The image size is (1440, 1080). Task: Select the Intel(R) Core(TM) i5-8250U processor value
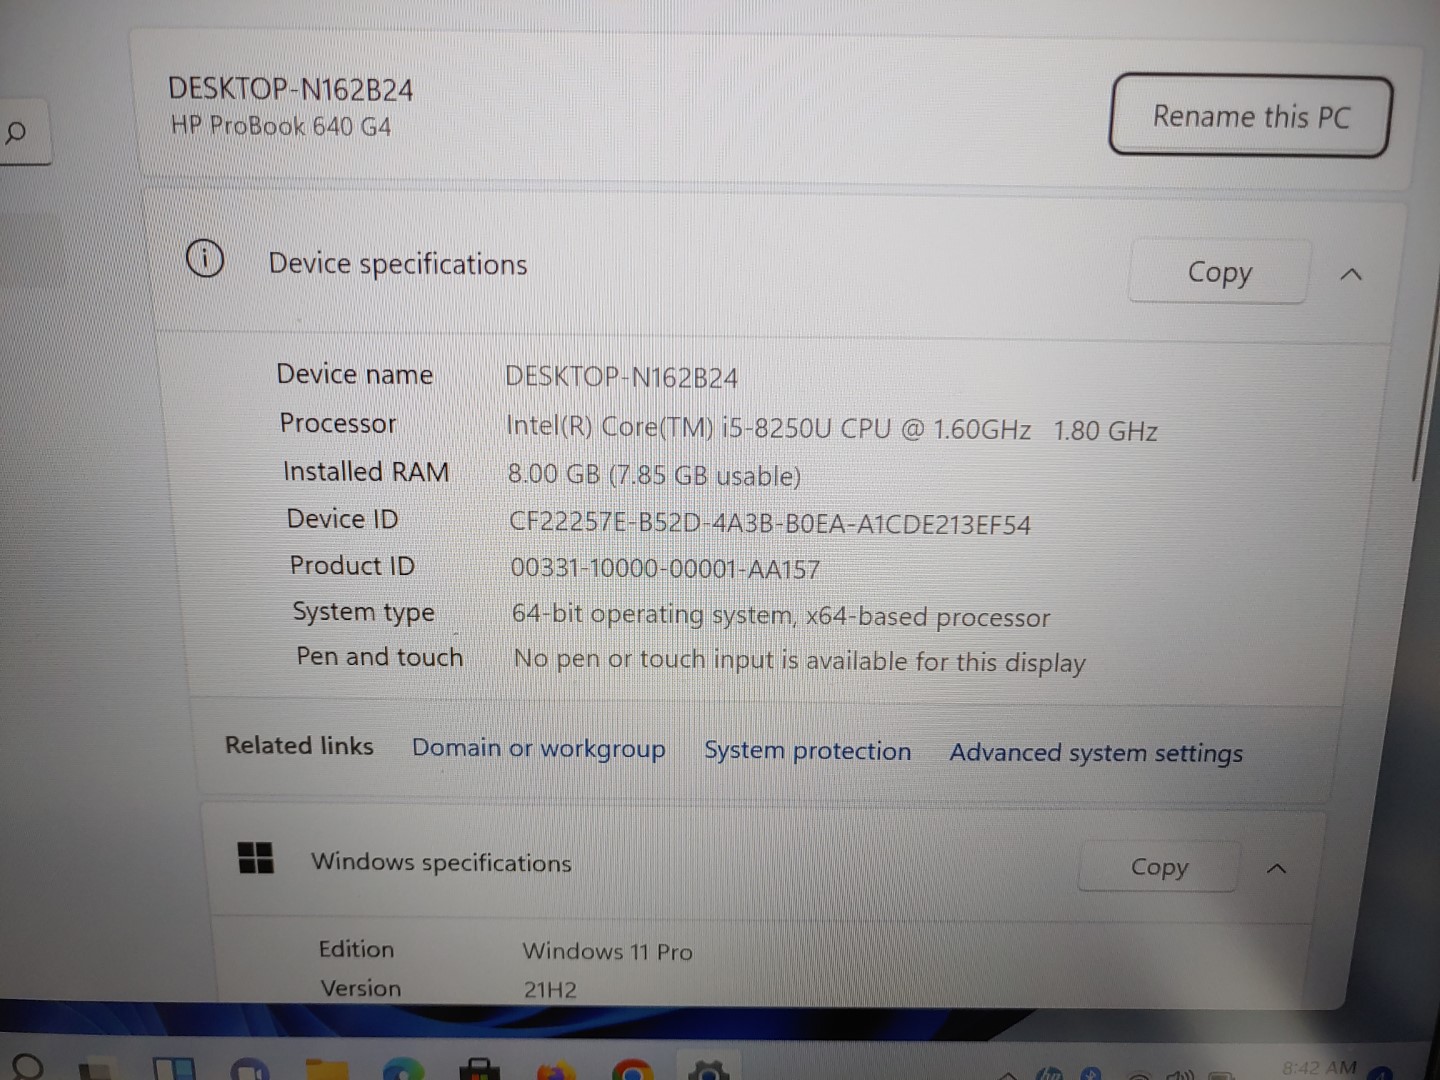(832, 429)
